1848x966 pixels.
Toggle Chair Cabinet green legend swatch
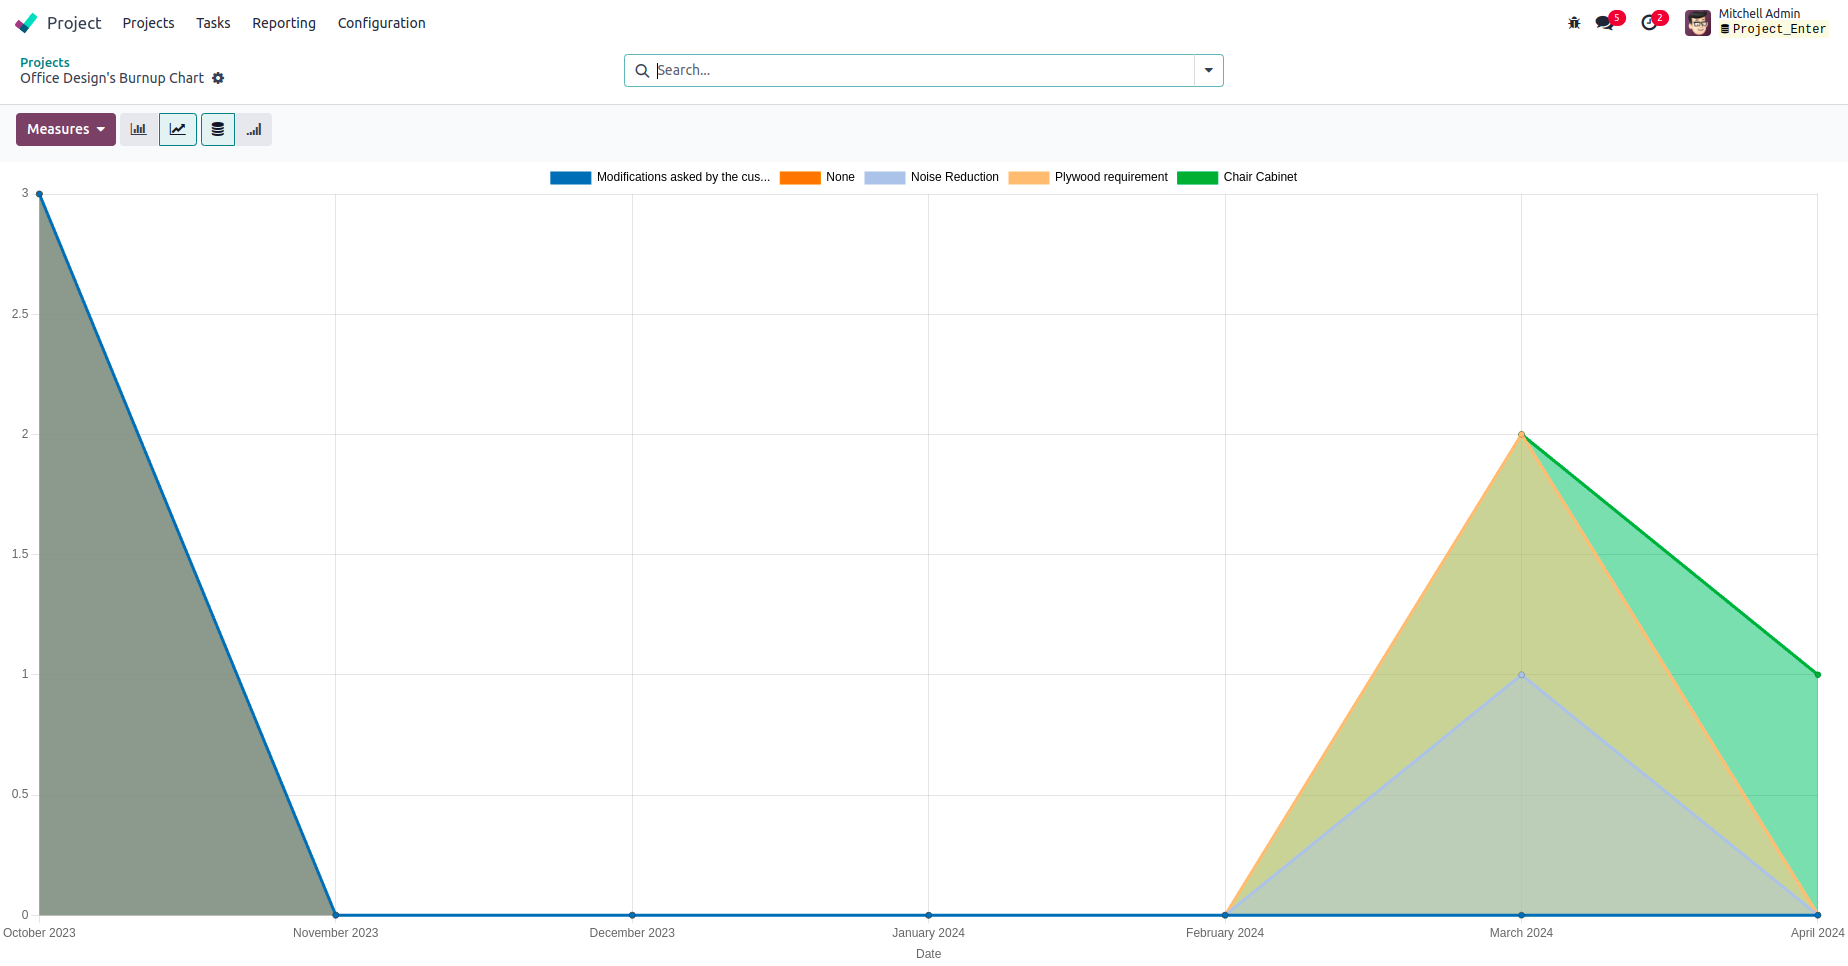coord(1197,178)
